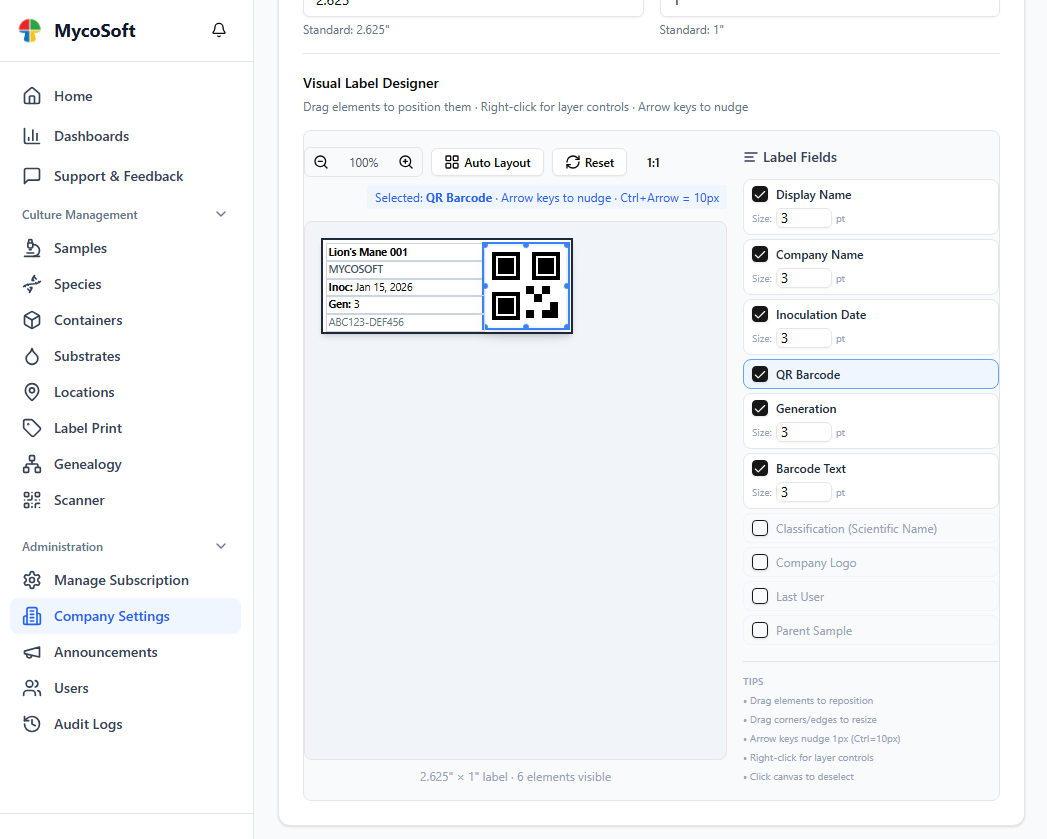Image resolution: width=1047 pixels, height=839 pixels.
Task: Reset the label layout
Action: point(589,162)
